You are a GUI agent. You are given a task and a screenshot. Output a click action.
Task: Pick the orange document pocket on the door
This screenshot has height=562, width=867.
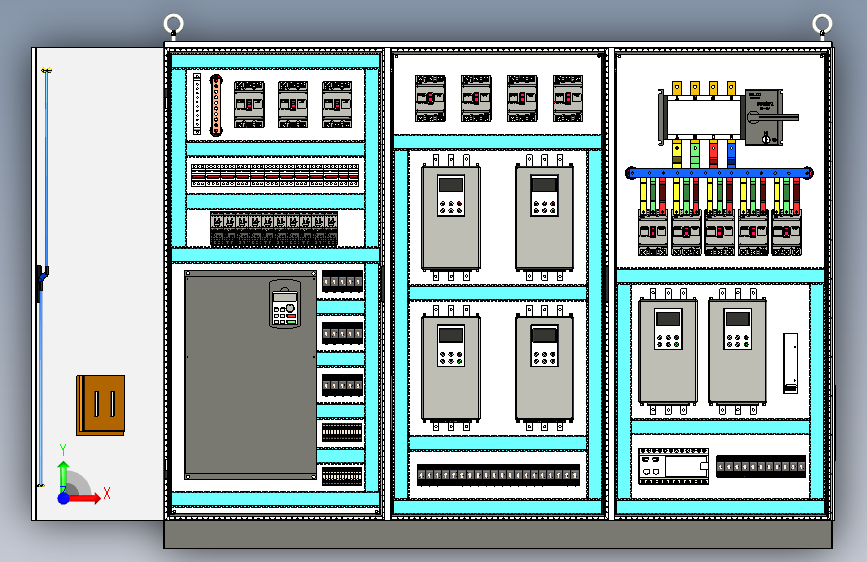tap(101, 405)
